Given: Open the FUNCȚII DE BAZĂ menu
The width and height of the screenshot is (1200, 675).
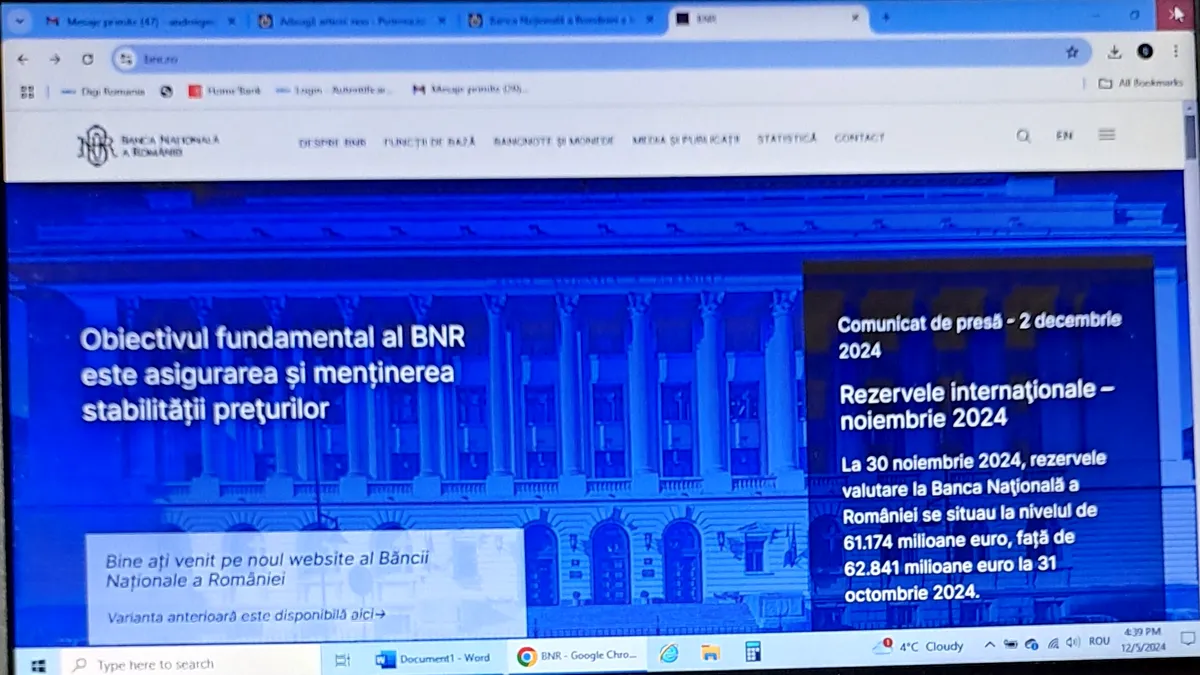Looking at the screenshot, I should (x=430, y=142).
